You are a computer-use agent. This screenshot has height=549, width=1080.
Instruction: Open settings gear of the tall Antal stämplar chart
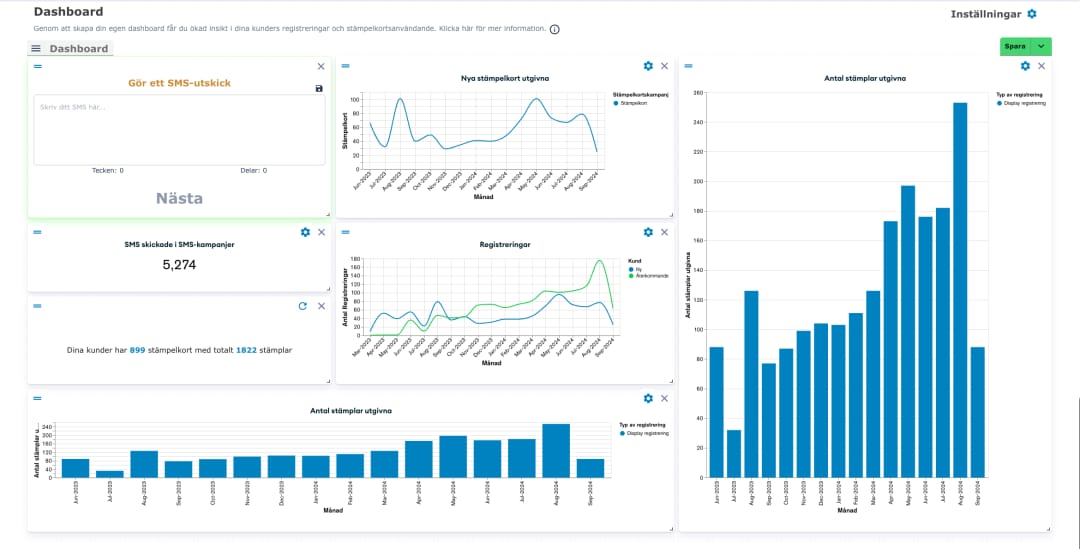(1025, 66)
